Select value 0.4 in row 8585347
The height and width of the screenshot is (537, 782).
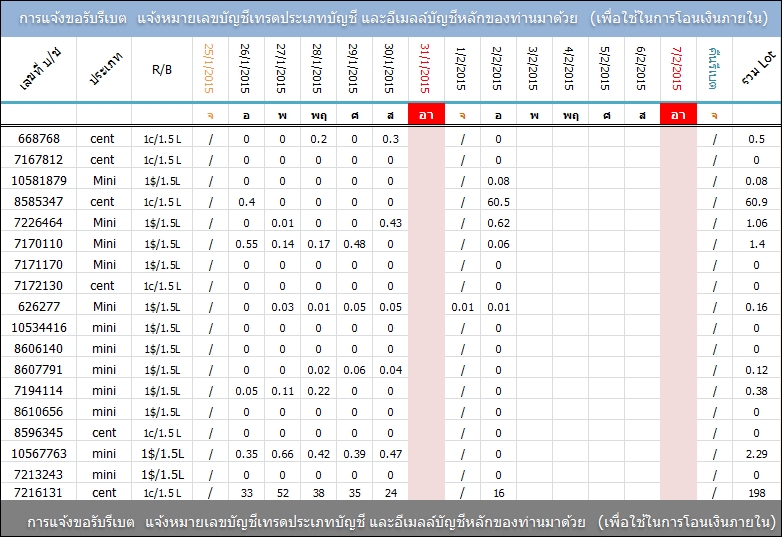coord(246,202)
